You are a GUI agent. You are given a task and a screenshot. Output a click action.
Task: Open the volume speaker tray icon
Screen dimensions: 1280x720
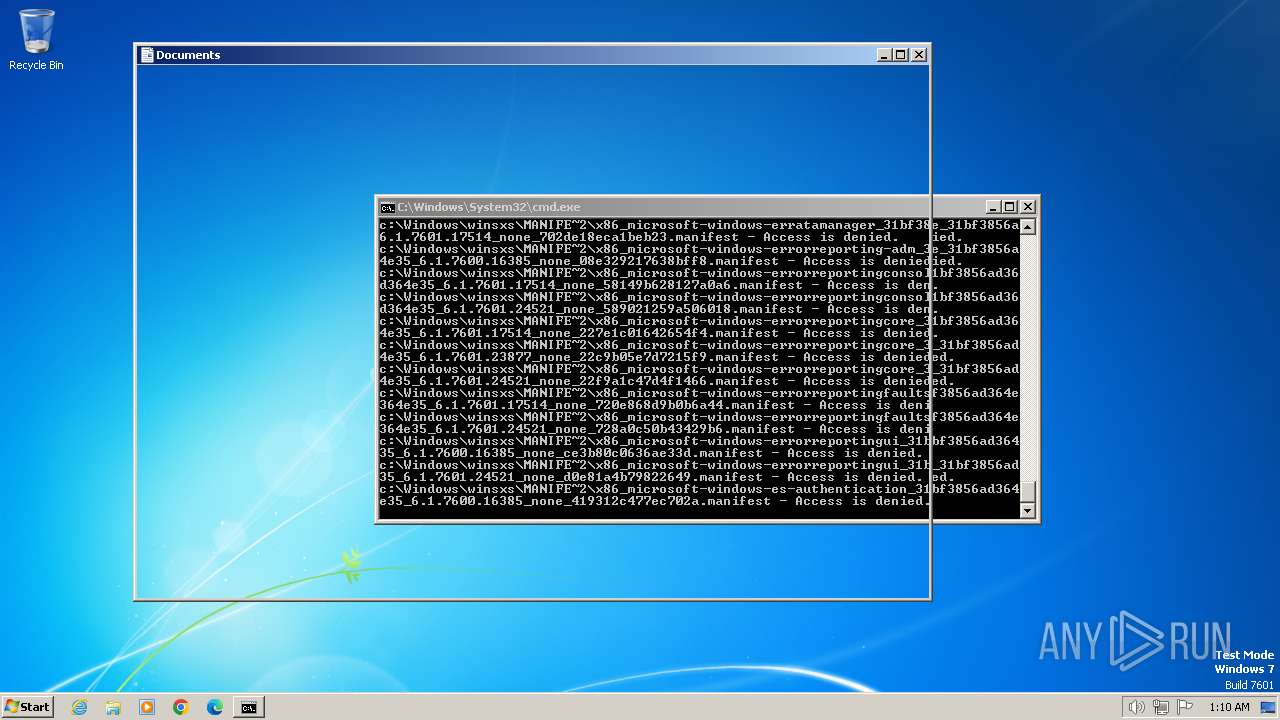pyautogui.click(x=1136, y=707)
